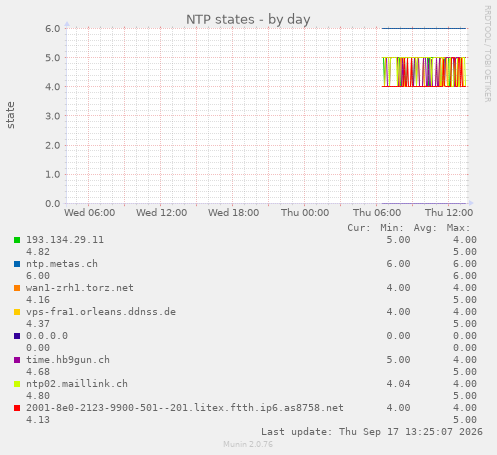This screenshot has width=497, height=455.
Task: Click the Min: column header
Action: (x=392, y=228)
